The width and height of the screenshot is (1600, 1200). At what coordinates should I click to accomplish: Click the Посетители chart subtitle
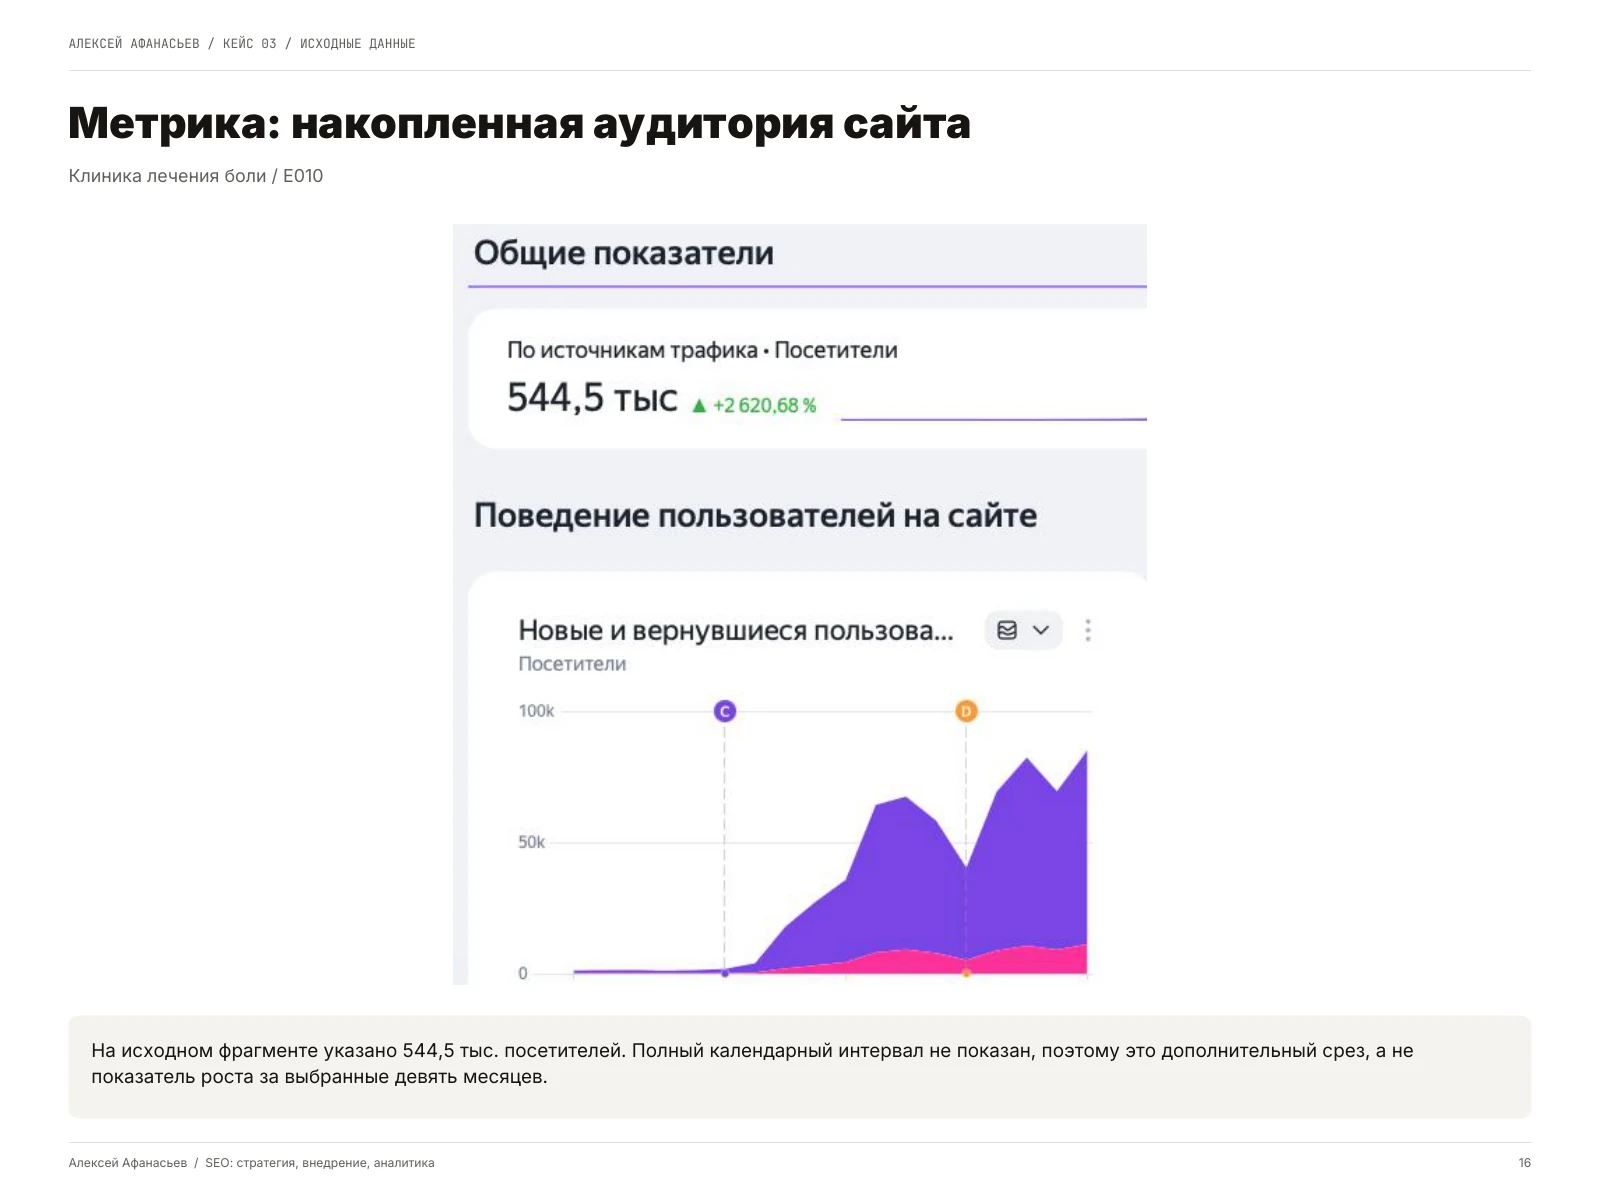[572, 664]
